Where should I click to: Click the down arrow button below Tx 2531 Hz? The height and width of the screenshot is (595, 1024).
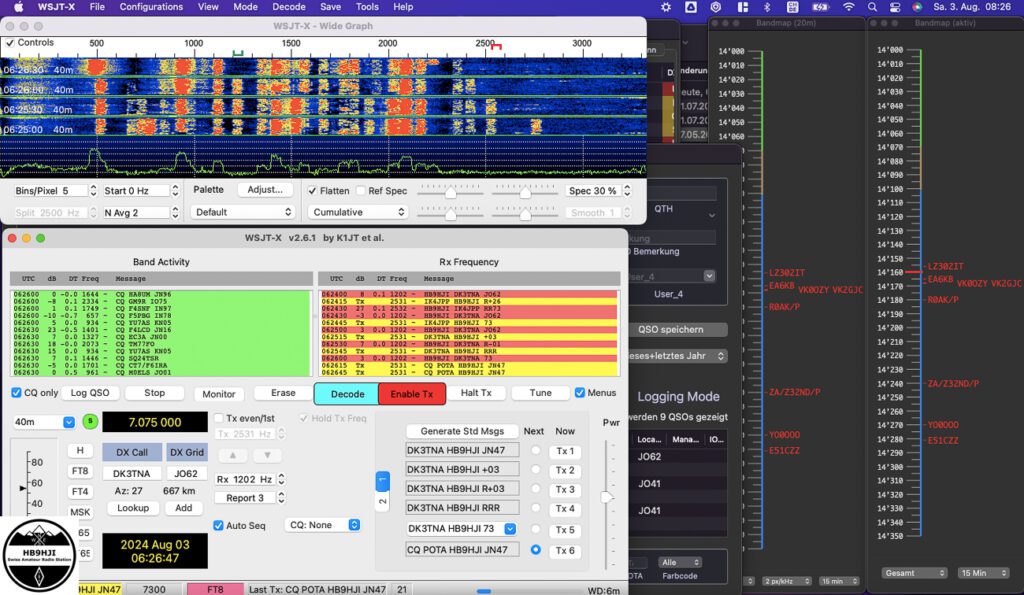pos(267,455)
